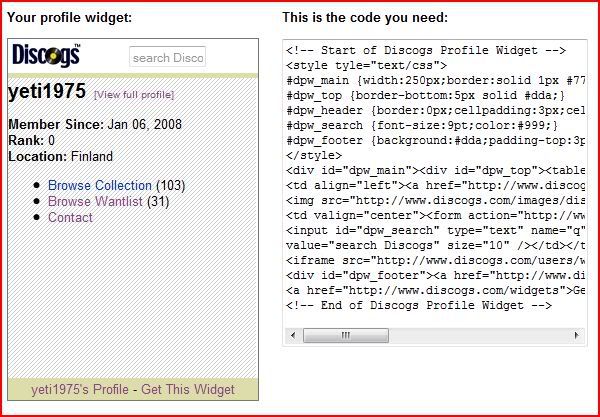
Task: Click the iframe src code line
Action: (435, 261)
